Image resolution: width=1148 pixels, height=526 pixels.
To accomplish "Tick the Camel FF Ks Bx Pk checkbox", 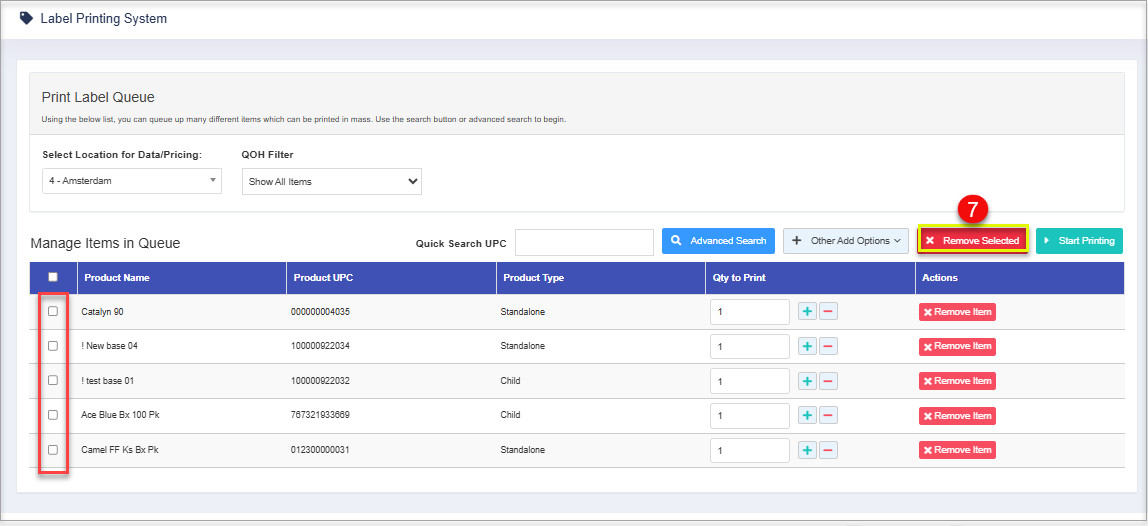I will pyautogui.click(x=53, y=450).
